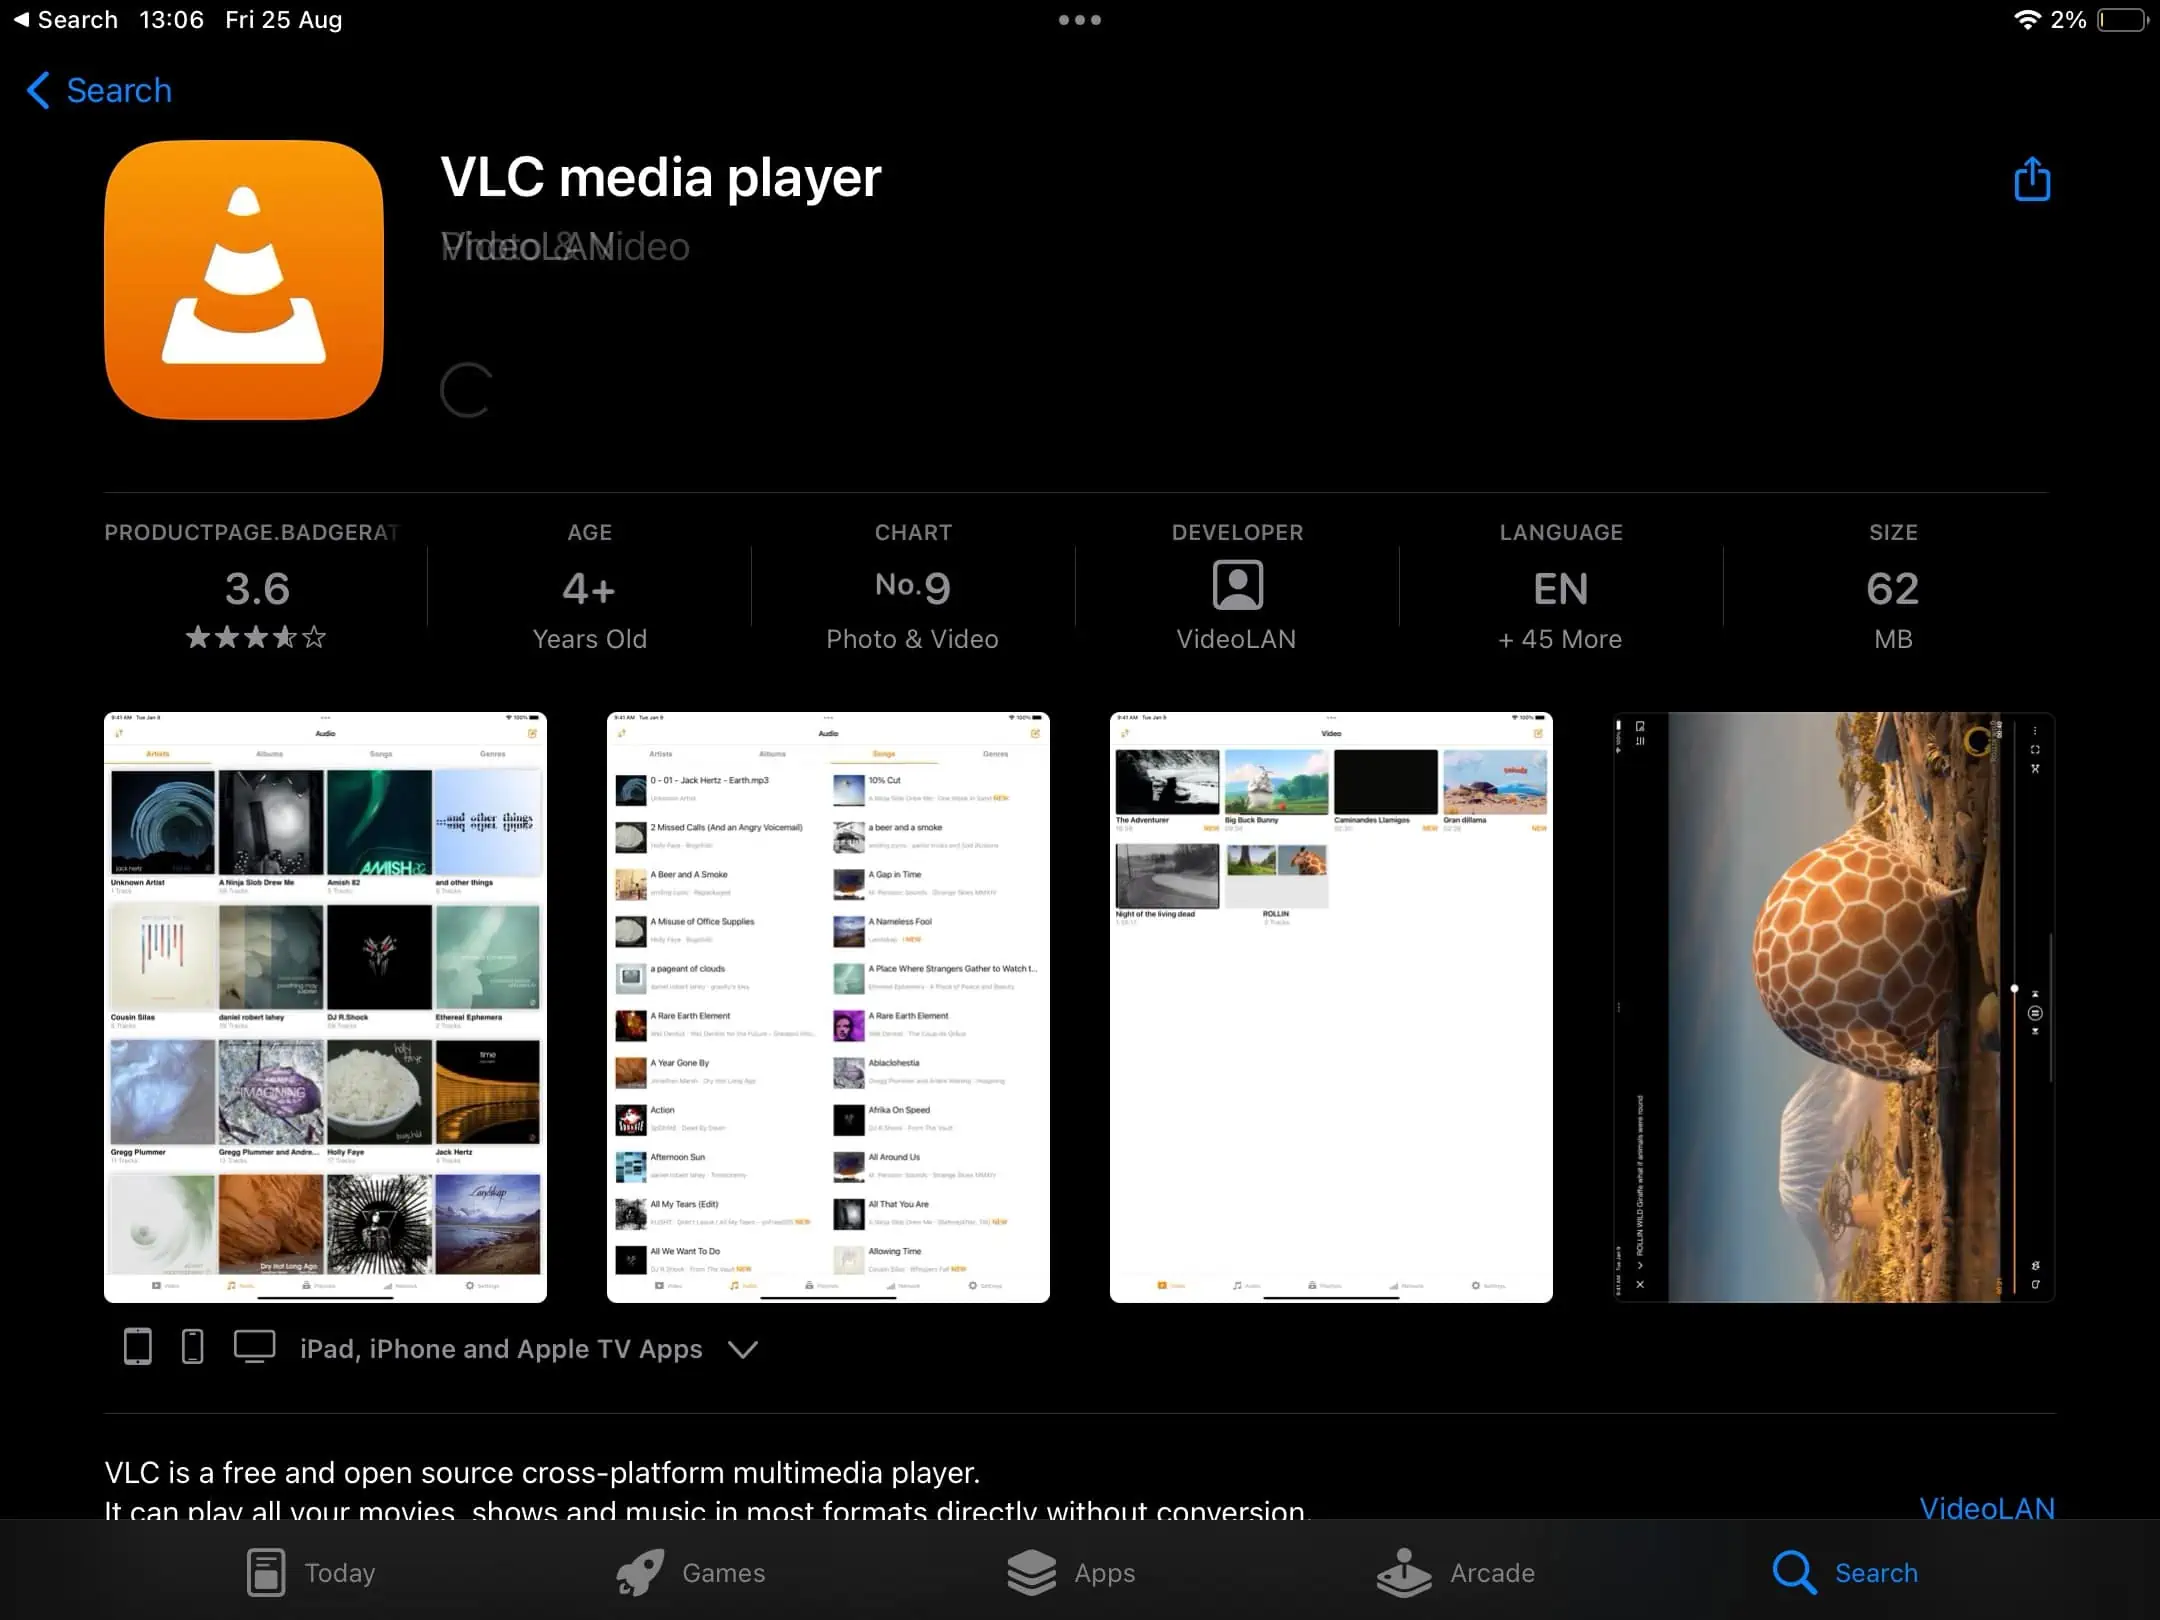
Task: Tap the EN language badge
Action: (x=1561, y=588)
